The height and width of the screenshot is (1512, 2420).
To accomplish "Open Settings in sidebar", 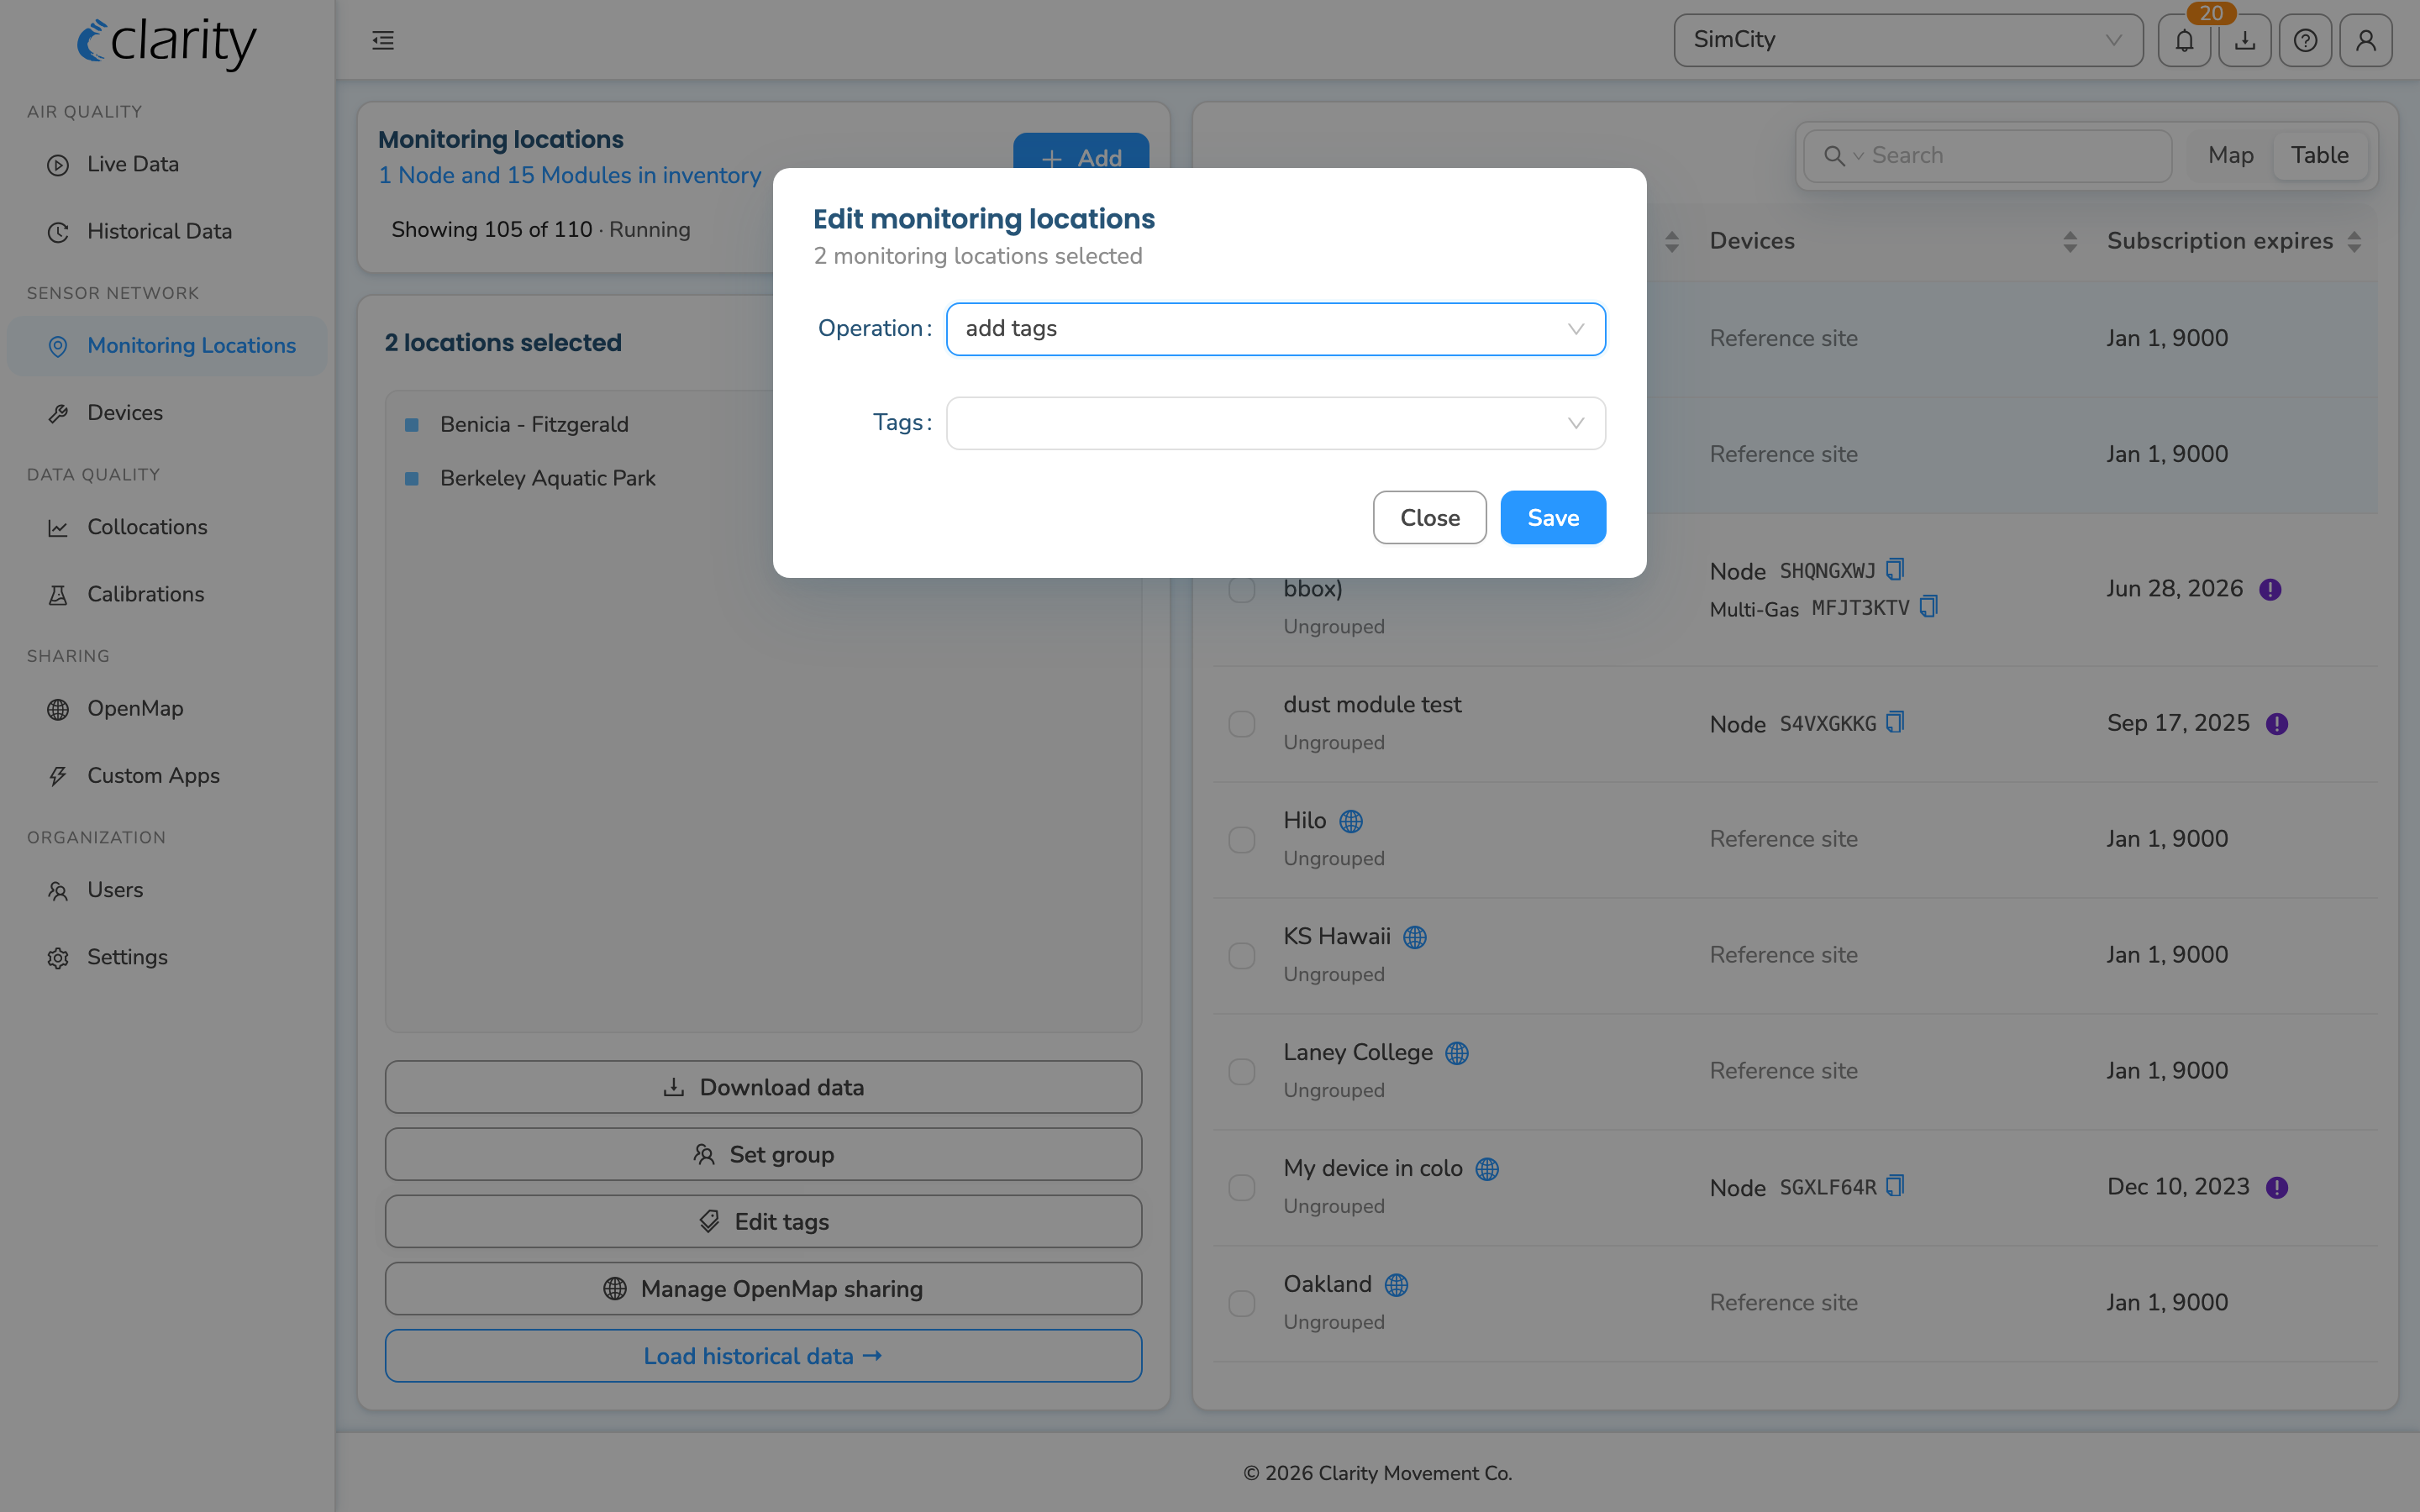I will coord(167,957).
